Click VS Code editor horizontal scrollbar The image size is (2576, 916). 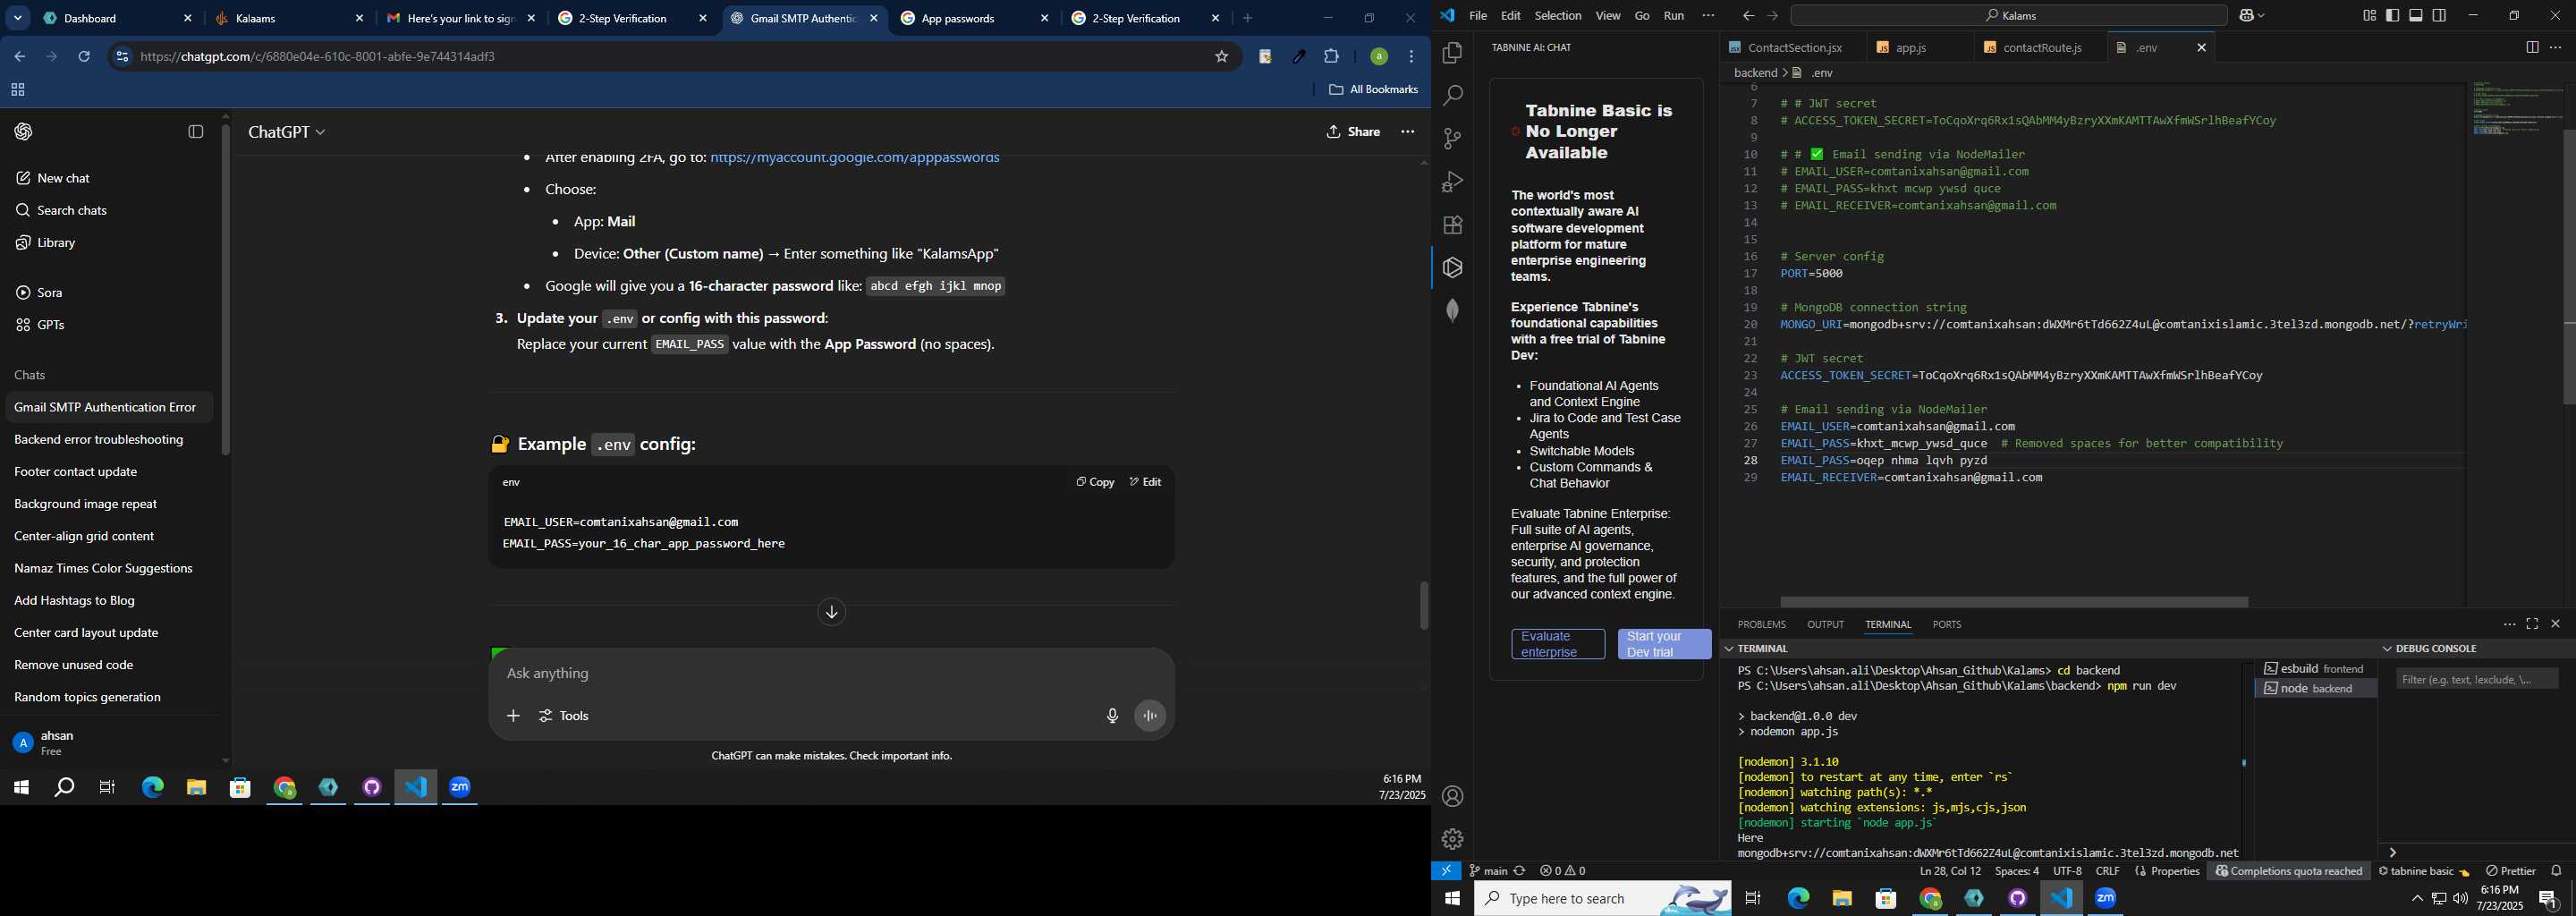click(x=2014, y=602)
